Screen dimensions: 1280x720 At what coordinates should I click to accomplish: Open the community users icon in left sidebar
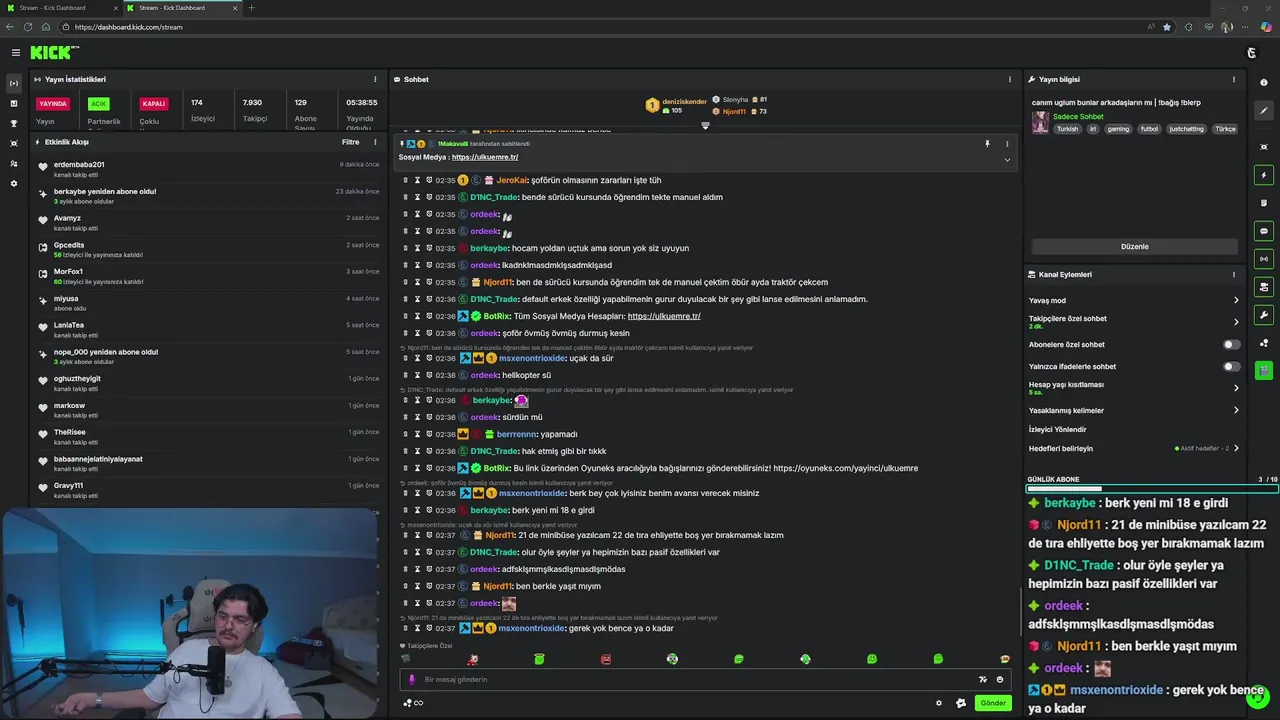(14, 163)
